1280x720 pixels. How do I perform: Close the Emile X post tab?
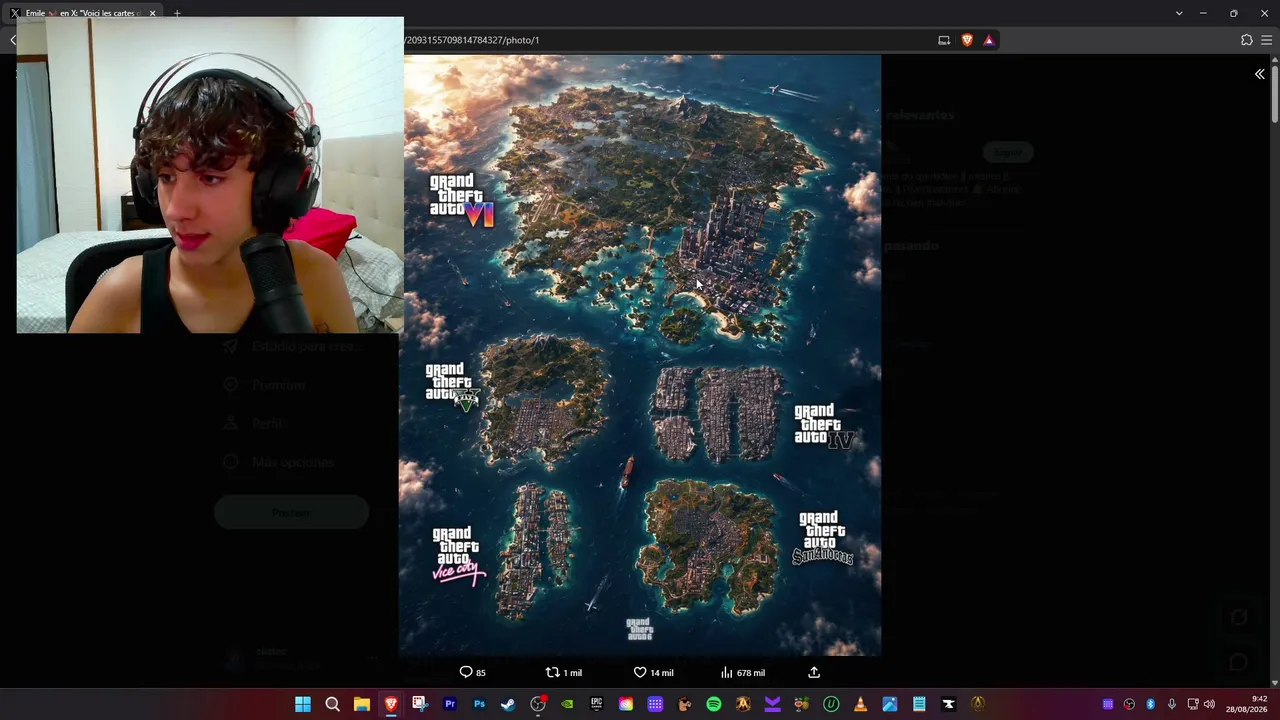tap(152, 13)
